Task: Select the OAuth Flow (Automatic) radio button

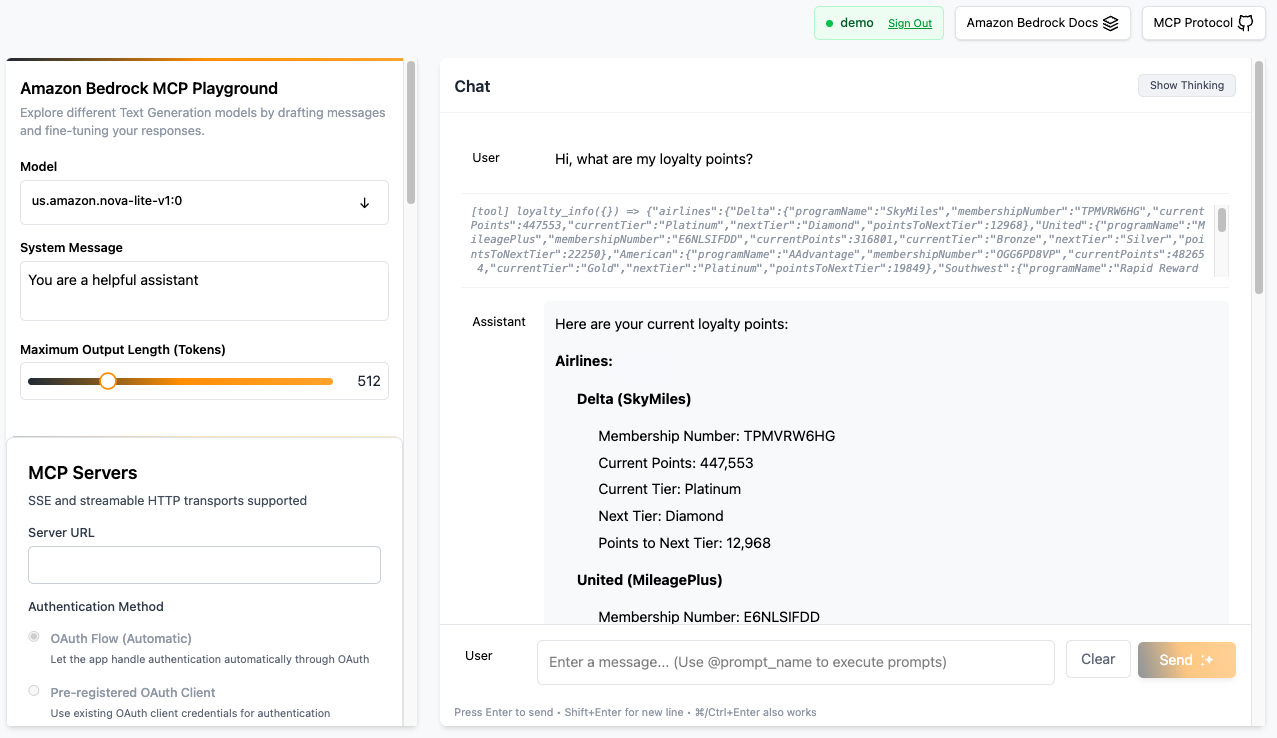Action: [x=34, y=636]
